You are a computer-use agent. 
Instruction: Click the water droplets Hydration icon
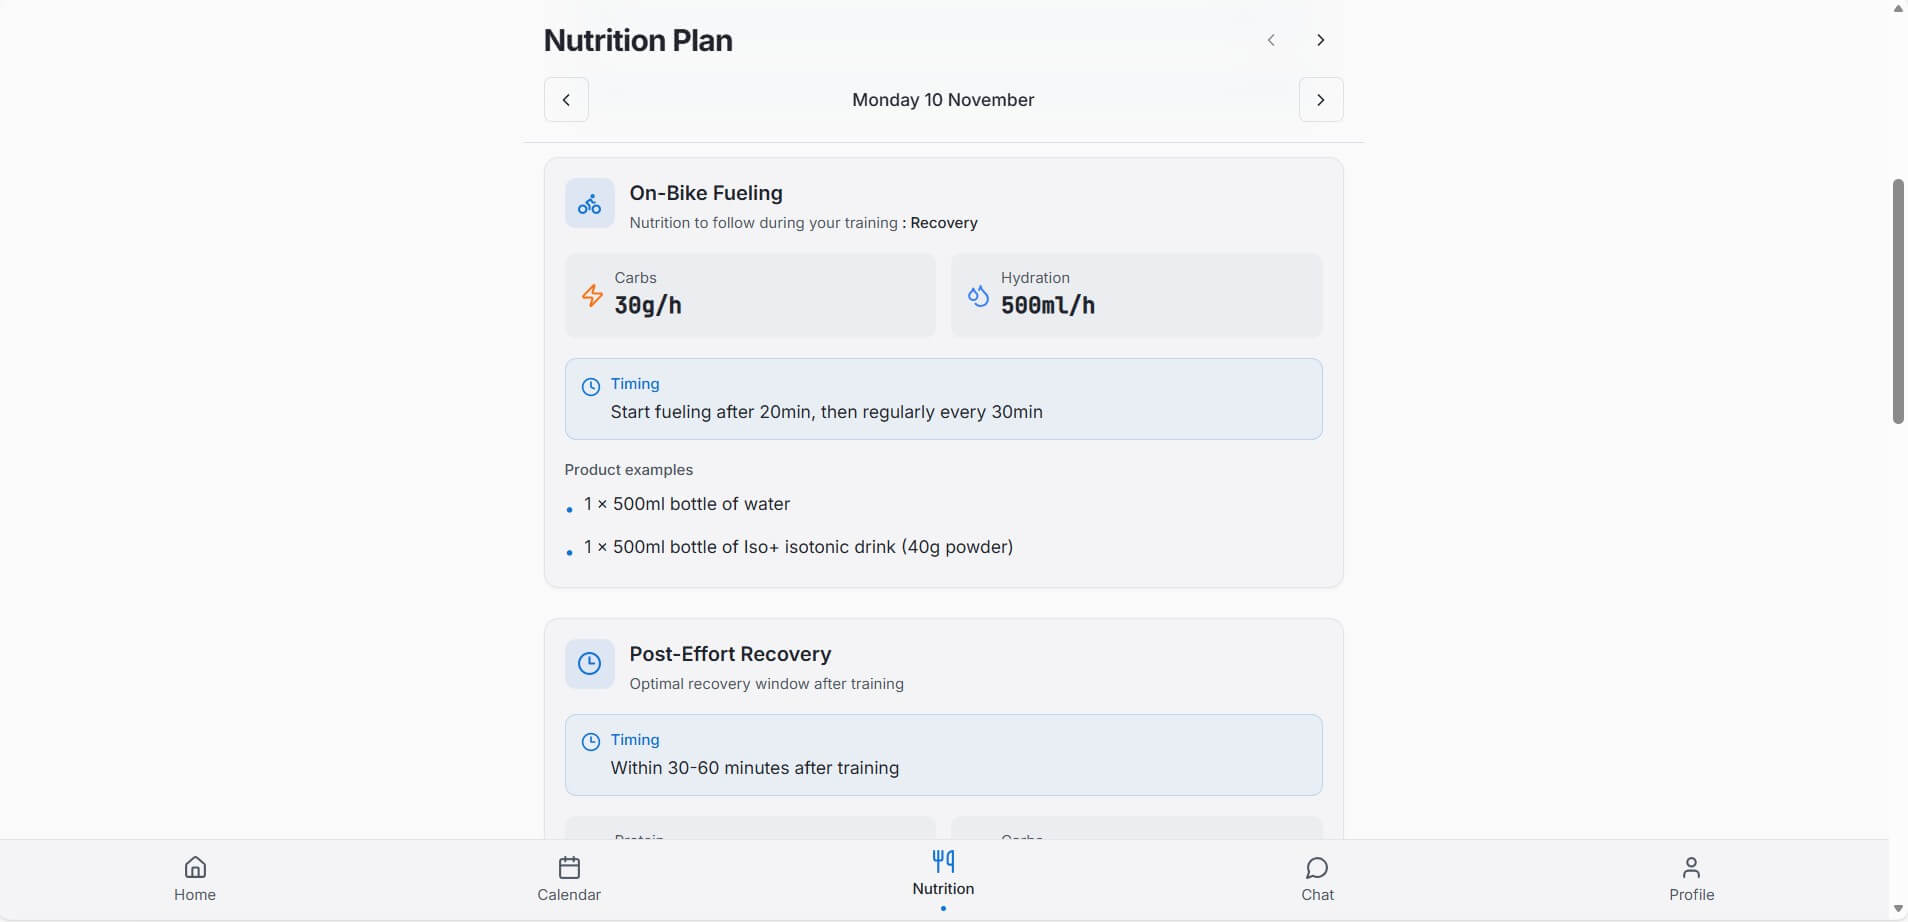[x=978, y=295]
